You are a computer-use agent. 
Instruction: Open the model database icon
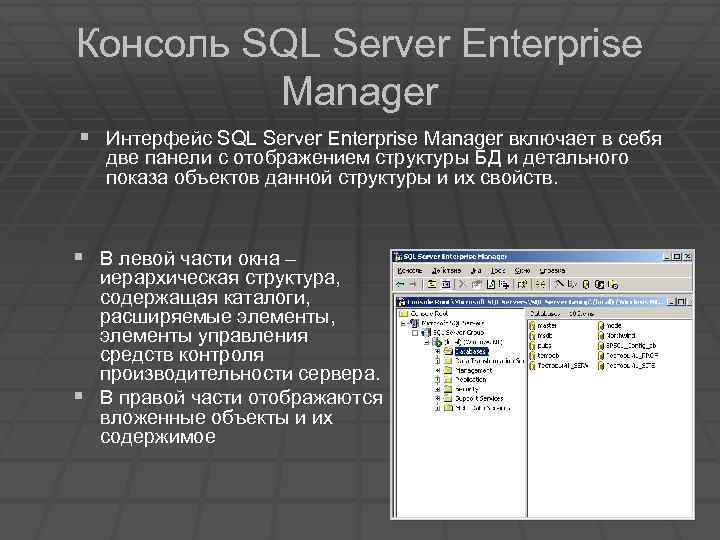tap(601, 326)
